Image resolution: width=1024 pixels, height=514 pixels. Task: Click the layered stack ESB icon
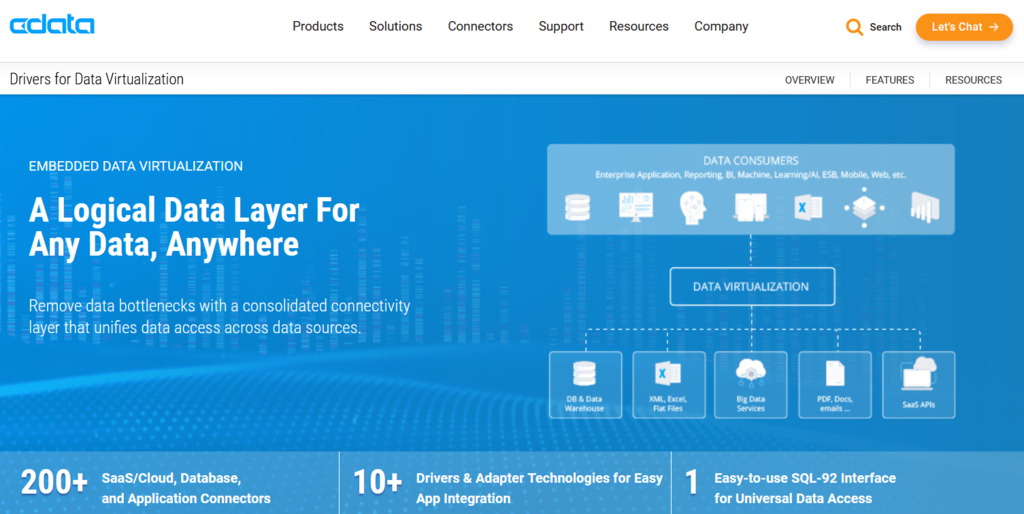[x=864, y=208]
